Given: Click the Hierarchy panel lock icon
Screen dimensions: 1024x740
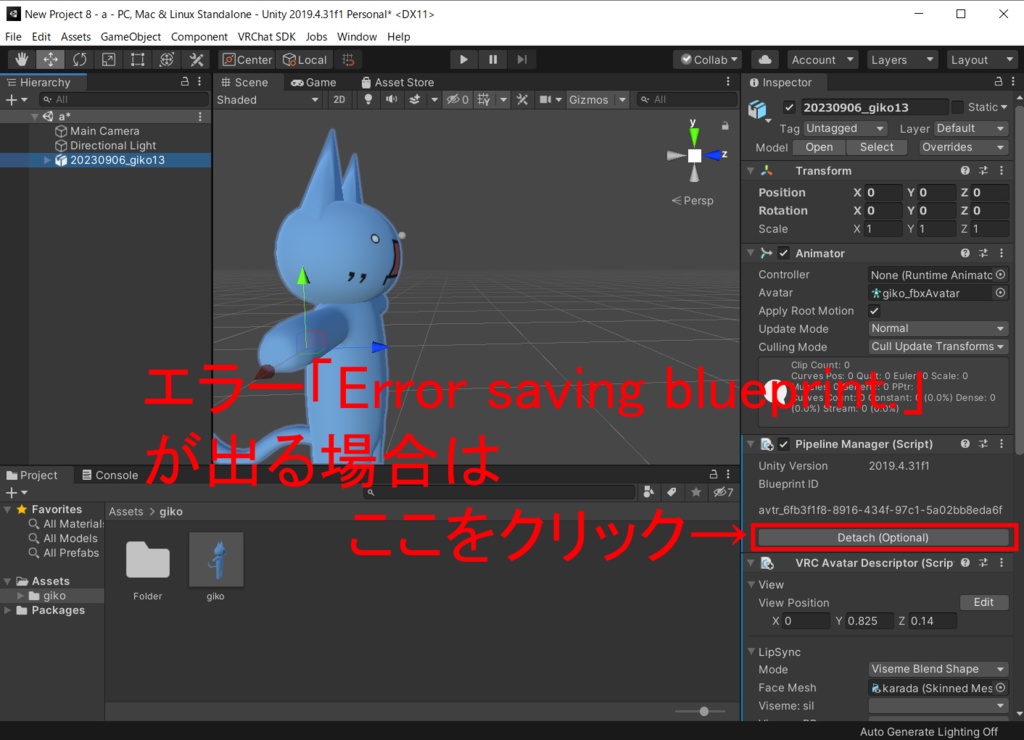Looking at the screenshot, I should coord(185,82).
